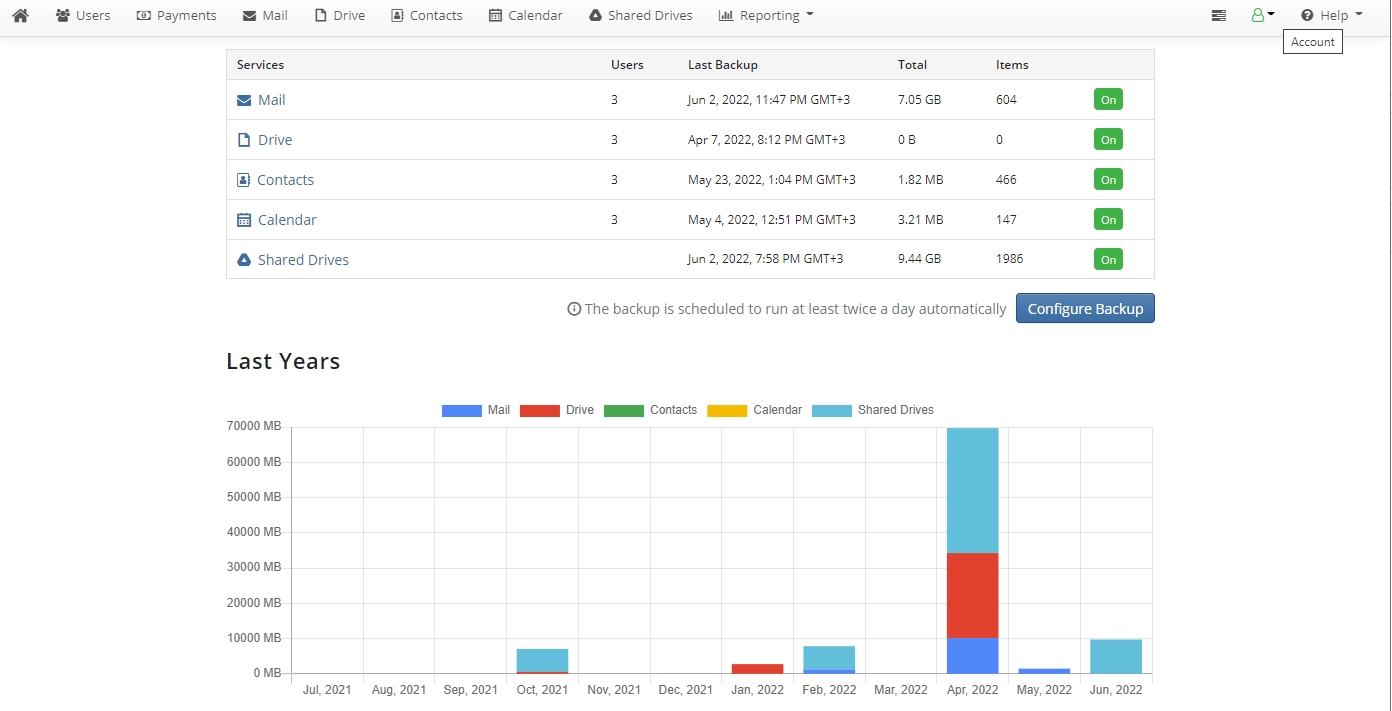Open the Contacts service link

(x=285, y=180)
